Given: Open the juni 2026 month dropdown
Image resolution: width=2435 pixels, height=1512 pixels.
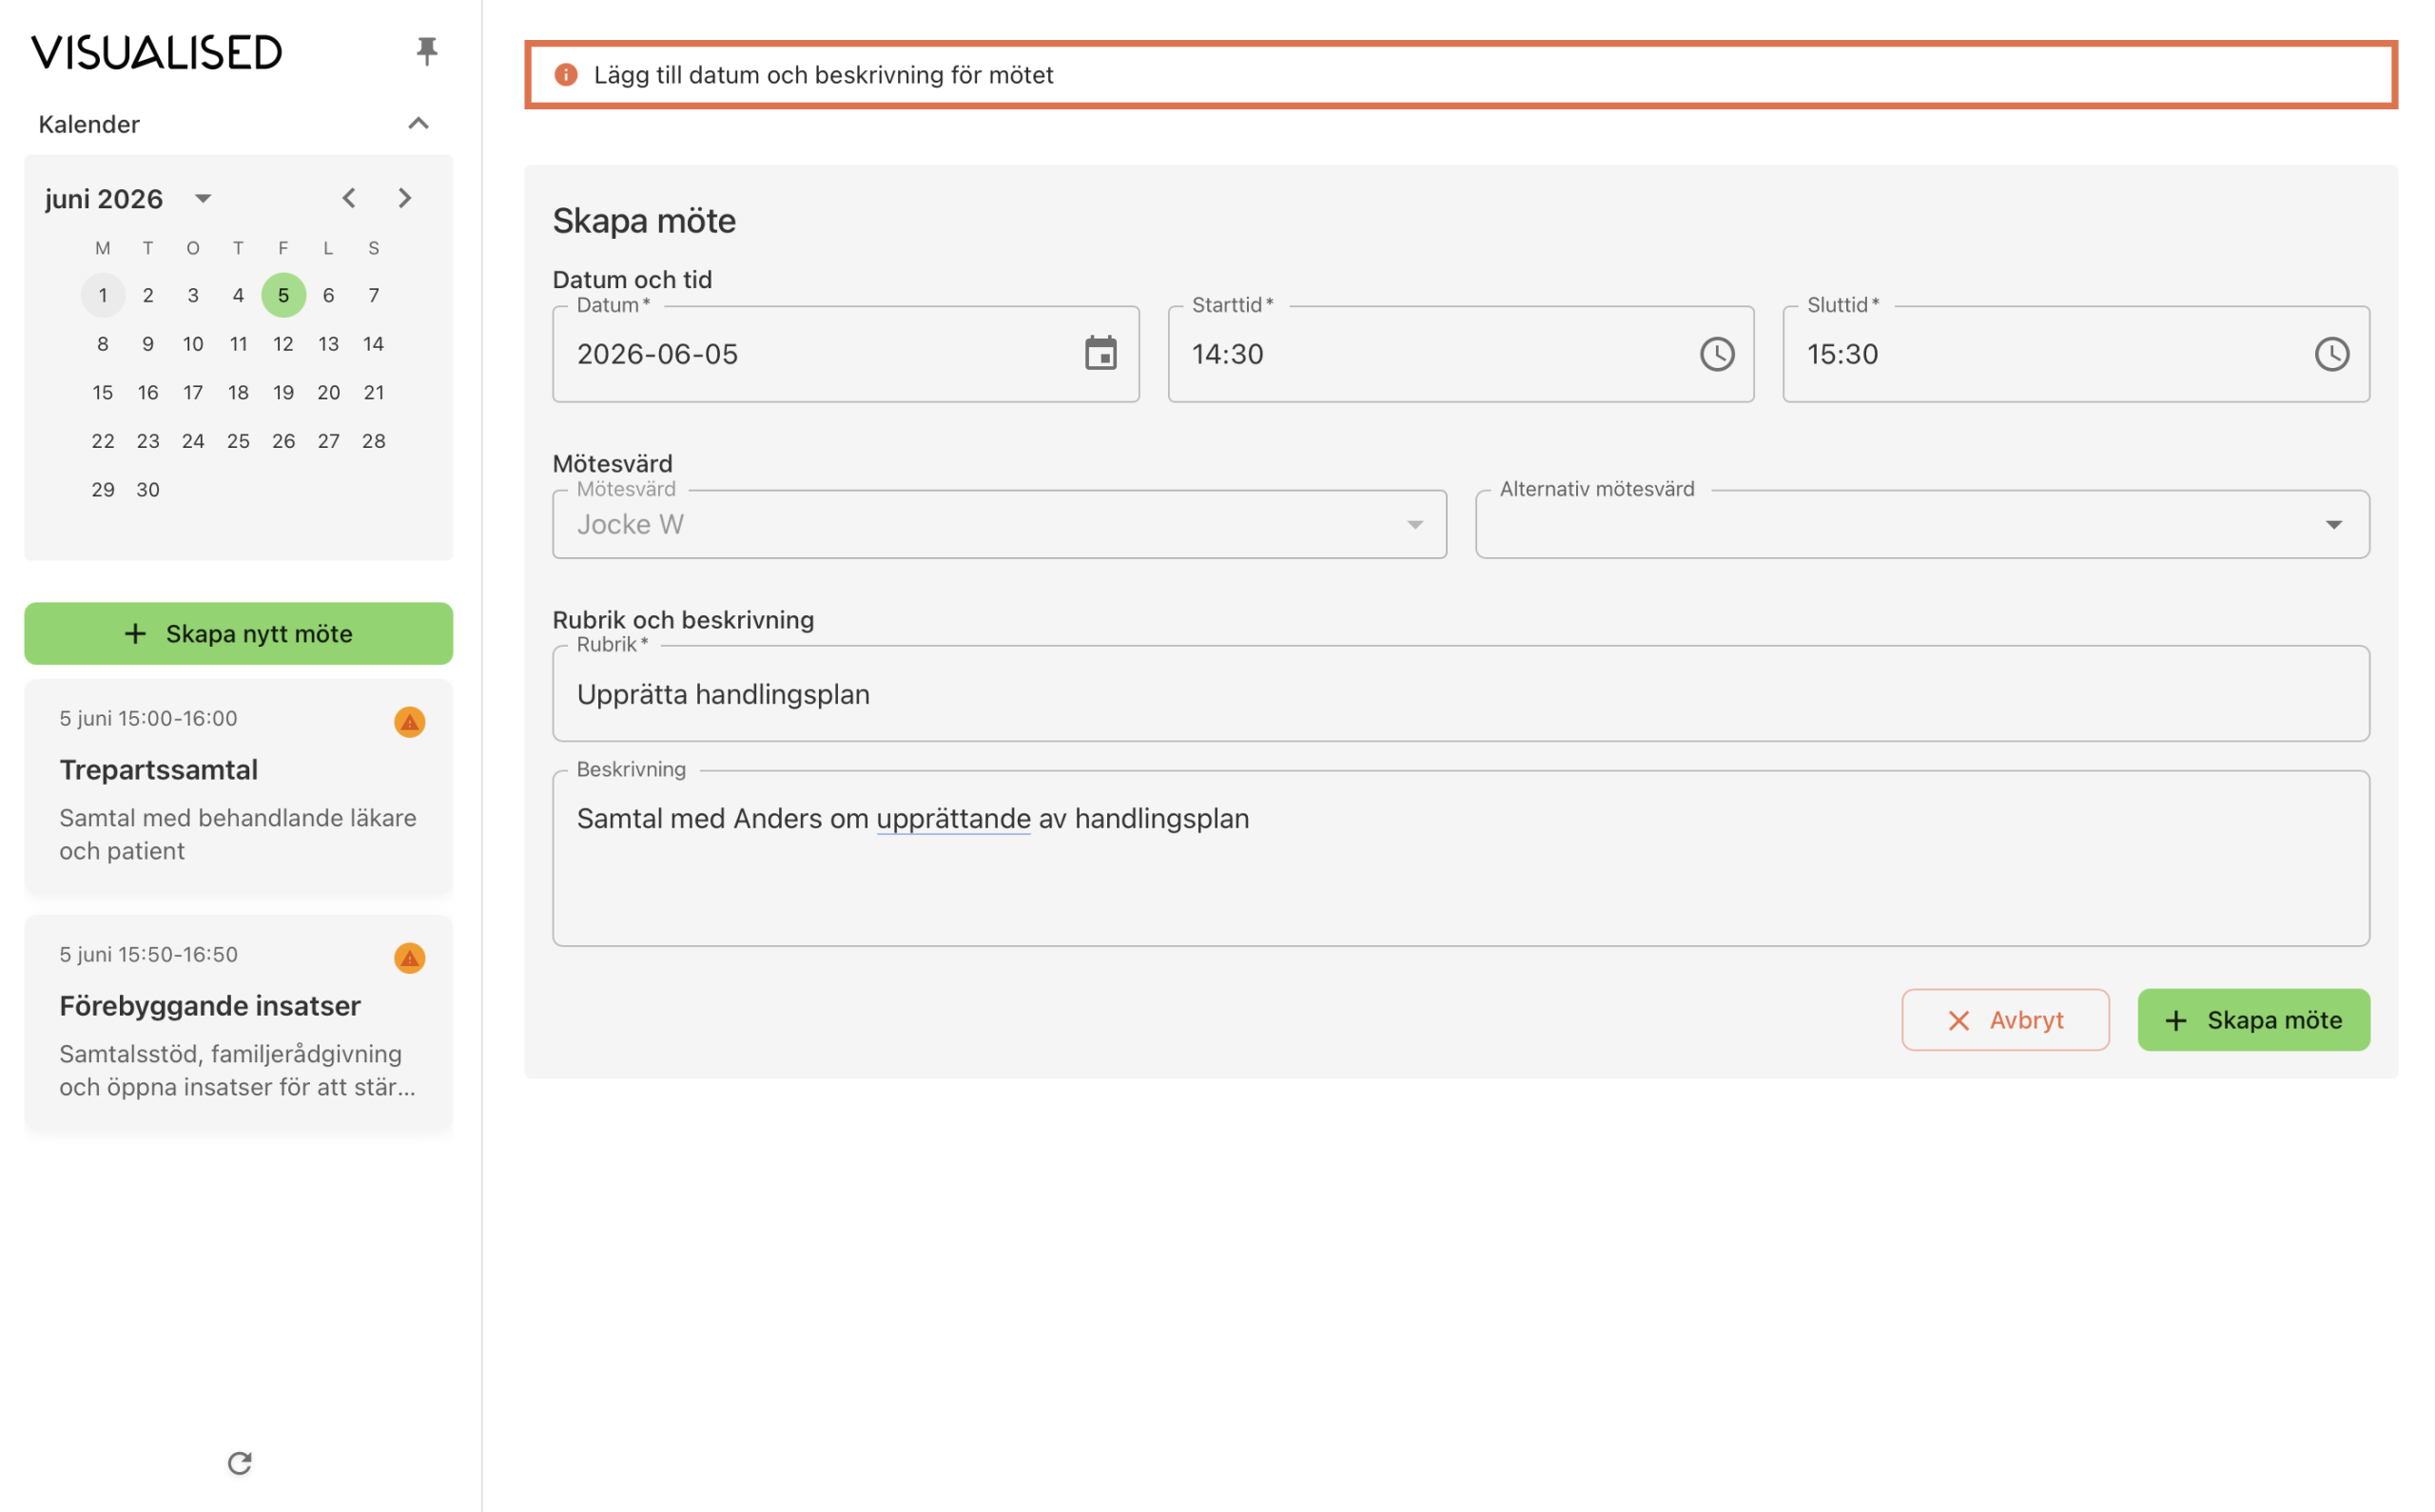Looking at the screenshot, I should pyautogui.click(x=203, y=198).
